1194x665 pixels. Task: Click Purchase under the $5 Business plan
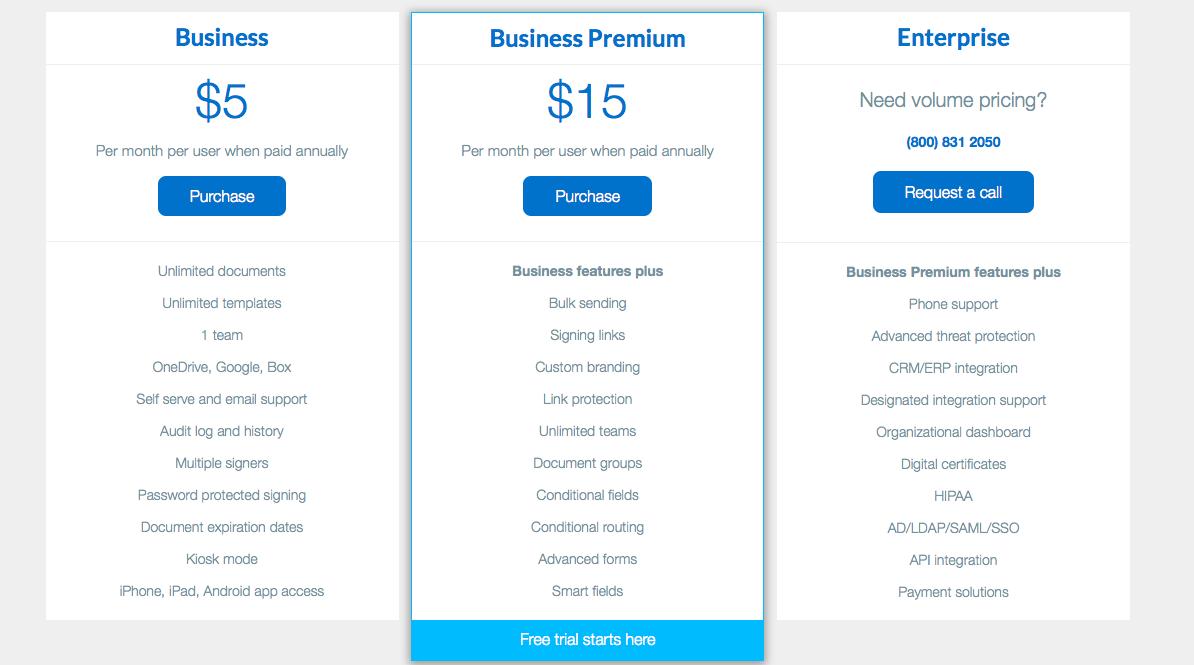click(x=222, y=196)
